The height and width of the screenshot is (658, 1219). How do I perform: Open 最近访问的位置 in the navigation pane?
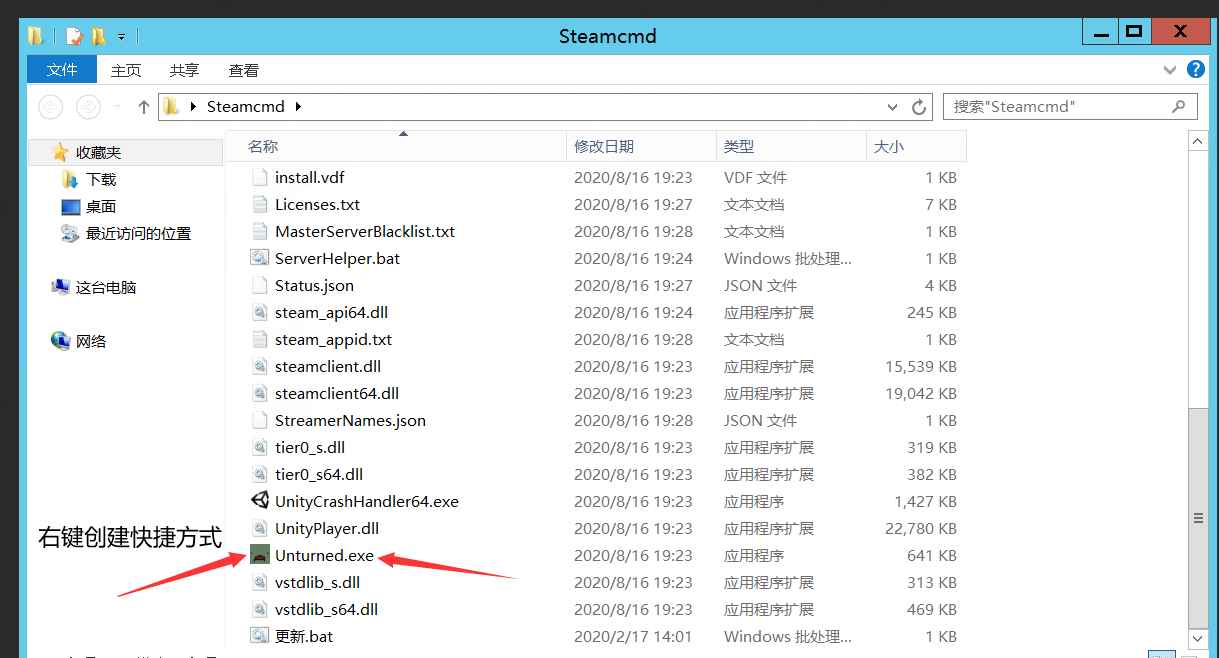(138, 234)
